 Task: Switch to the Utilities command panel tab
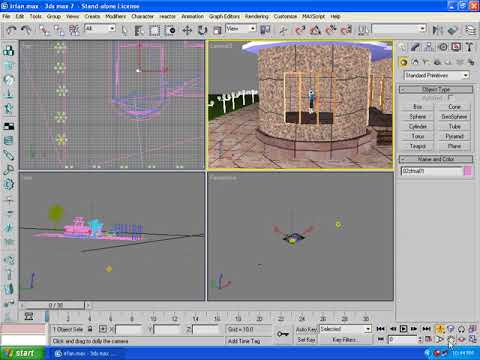pos(469,47)
